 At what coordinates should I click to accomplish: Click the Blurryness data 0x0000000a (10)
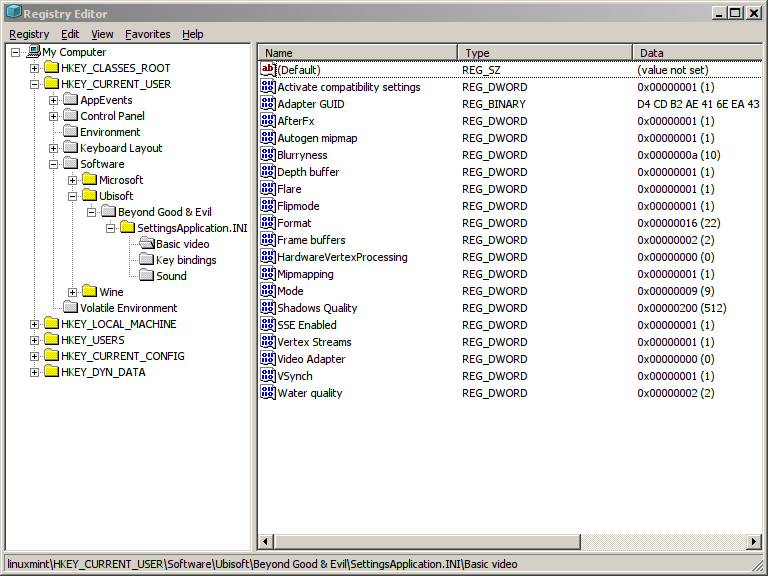(x=678, y=155)
